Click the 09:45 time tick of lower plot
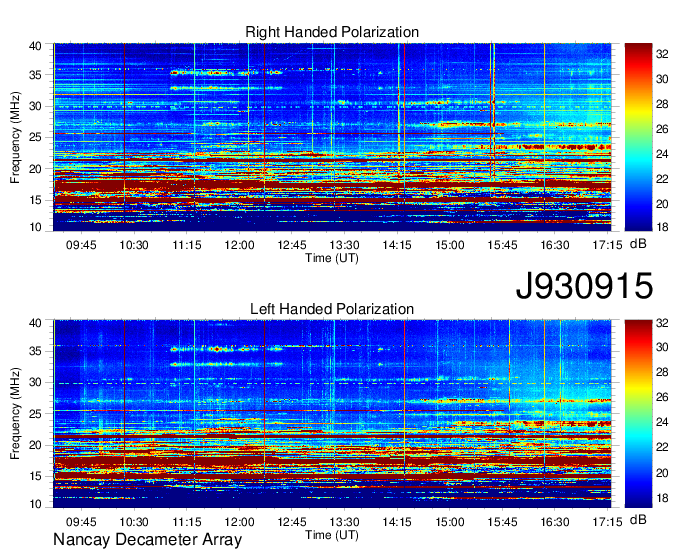This screenshot has width=680, height=552. coord(81,522)
